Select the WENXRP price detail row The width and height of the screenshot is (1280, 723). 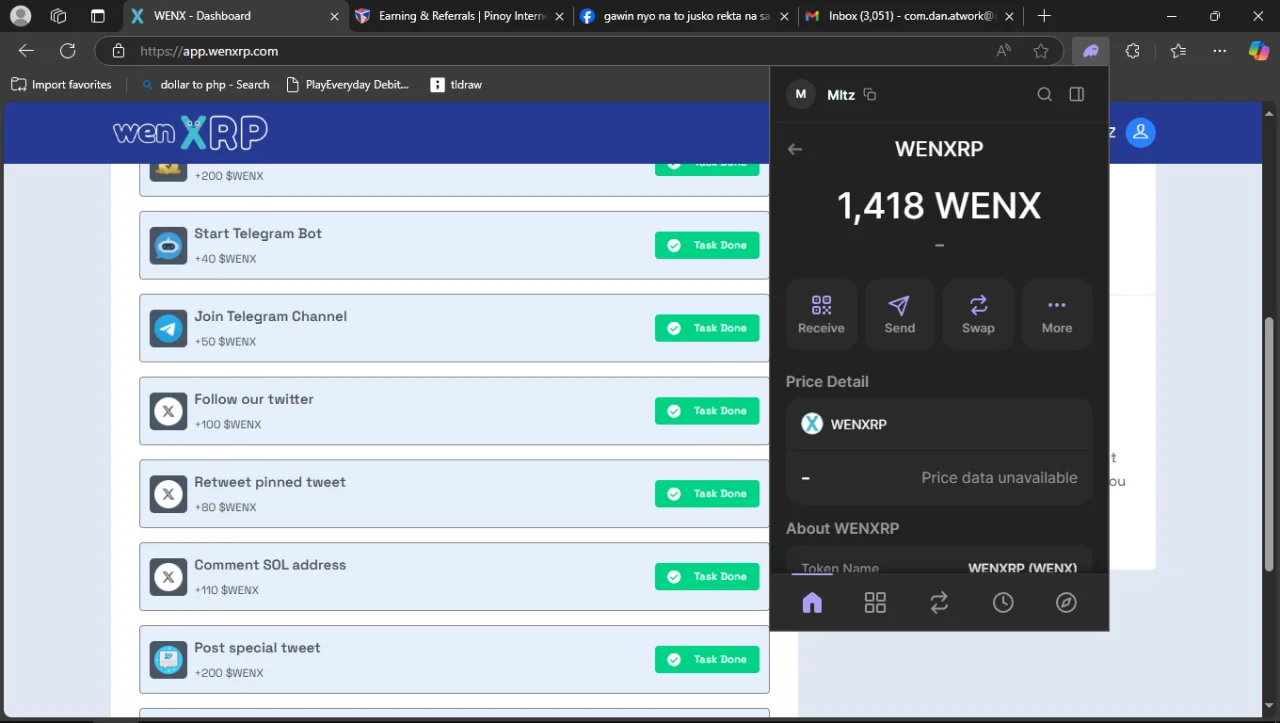pyautogui.click(x=939, y=424)
